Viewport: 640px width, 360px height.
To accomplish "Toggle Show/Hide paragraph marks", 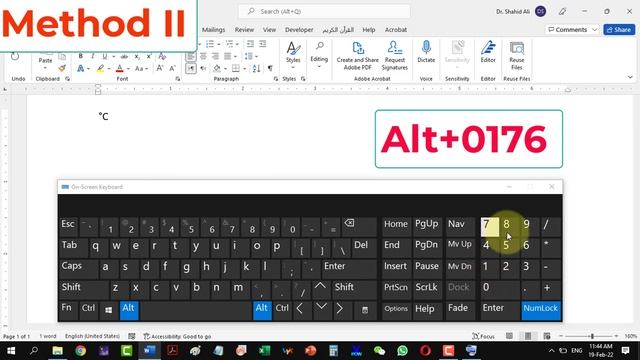I will click(270, 68).
